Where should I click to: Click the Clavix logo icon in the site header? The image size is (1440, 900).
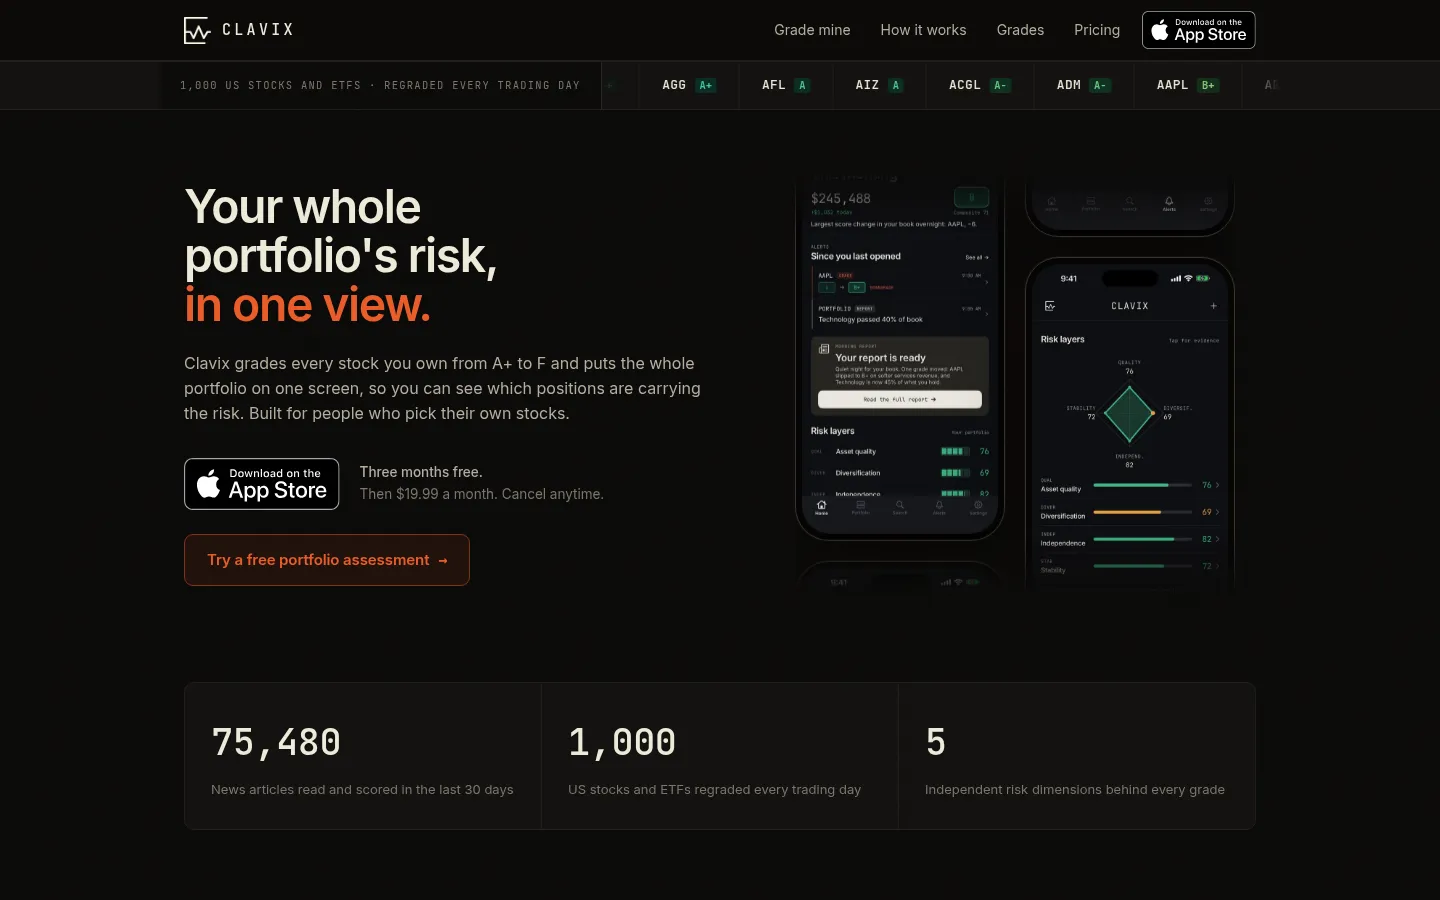click(x=197, y=30)
